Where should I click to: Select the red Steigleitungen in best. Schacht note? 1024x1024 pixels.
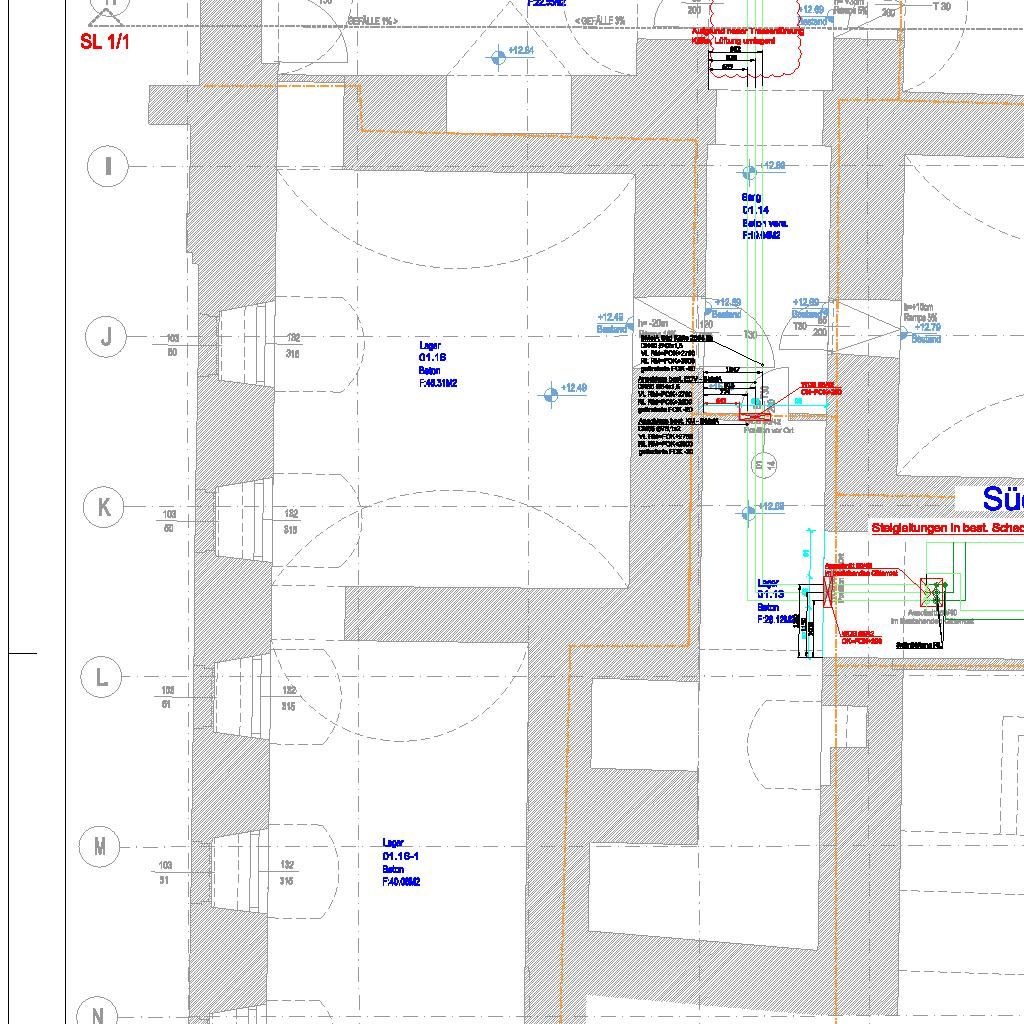(x=947, y=527)
